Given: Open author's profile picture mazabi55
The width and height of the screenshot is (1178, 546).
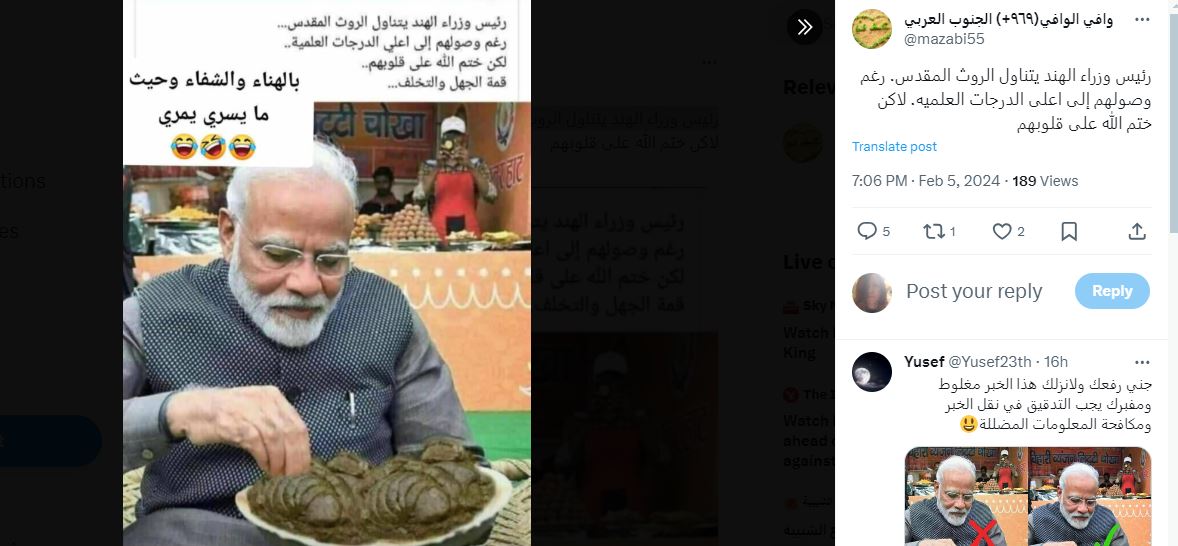Looking at the screenshot, I should click(871, 29).
